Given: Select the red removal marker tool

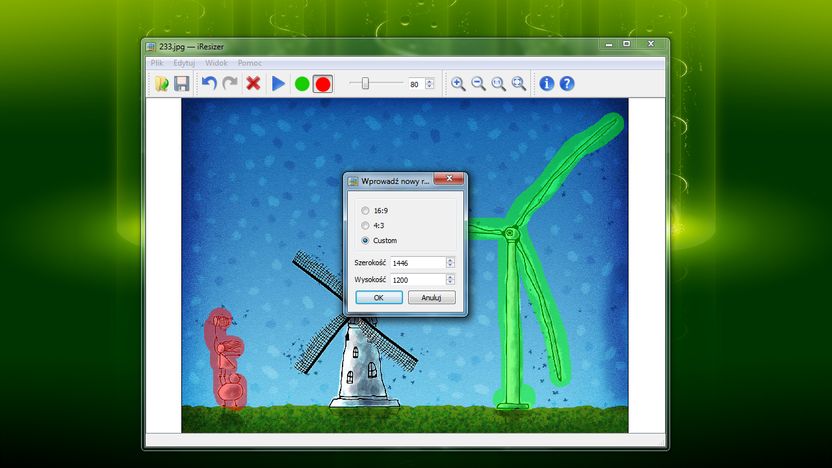Looking at the screenshot, I should 323,84.
